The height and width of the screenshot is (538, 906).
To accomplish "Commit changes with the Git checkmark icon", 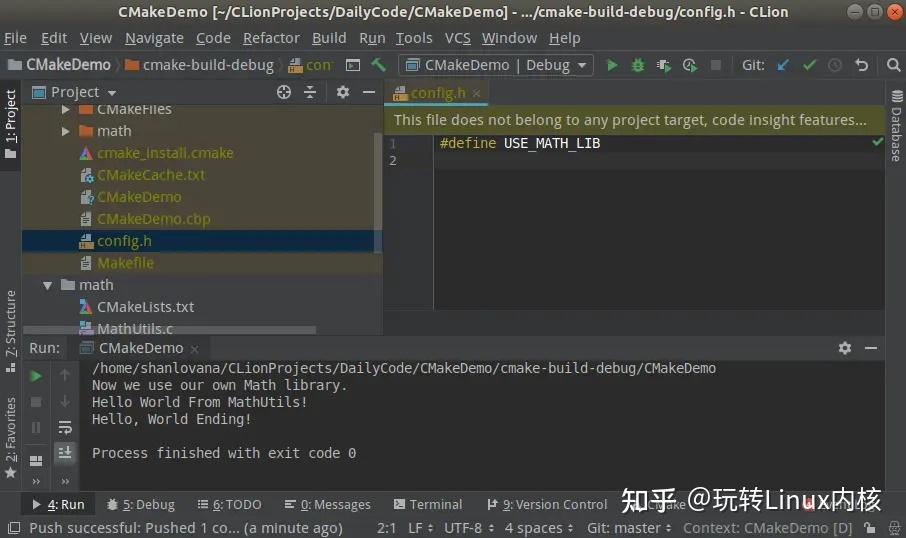I will 809,65.
